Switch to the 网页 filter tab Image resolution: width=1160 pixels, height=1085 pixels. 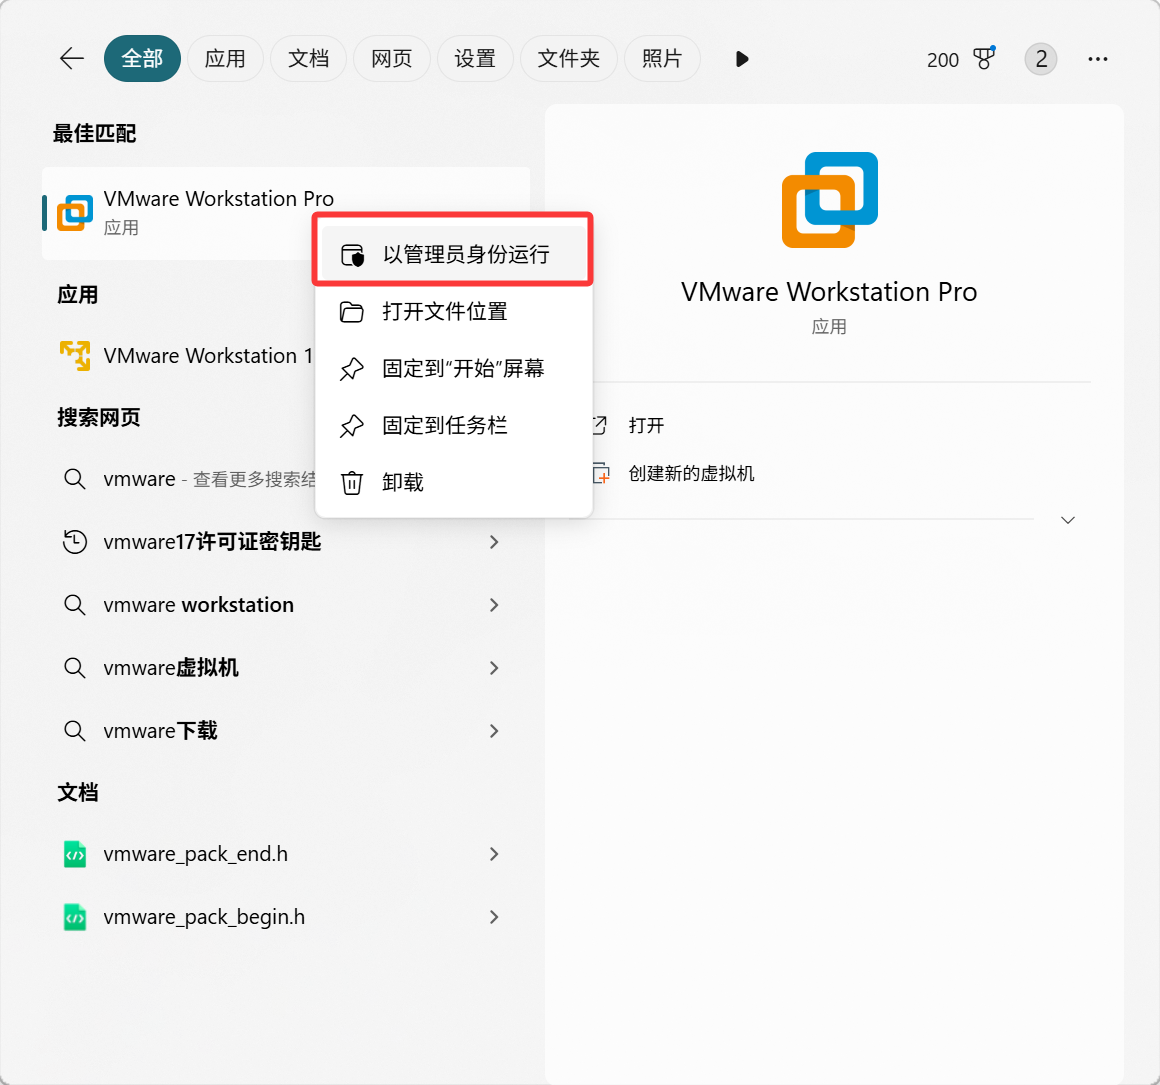coord(391,58)
